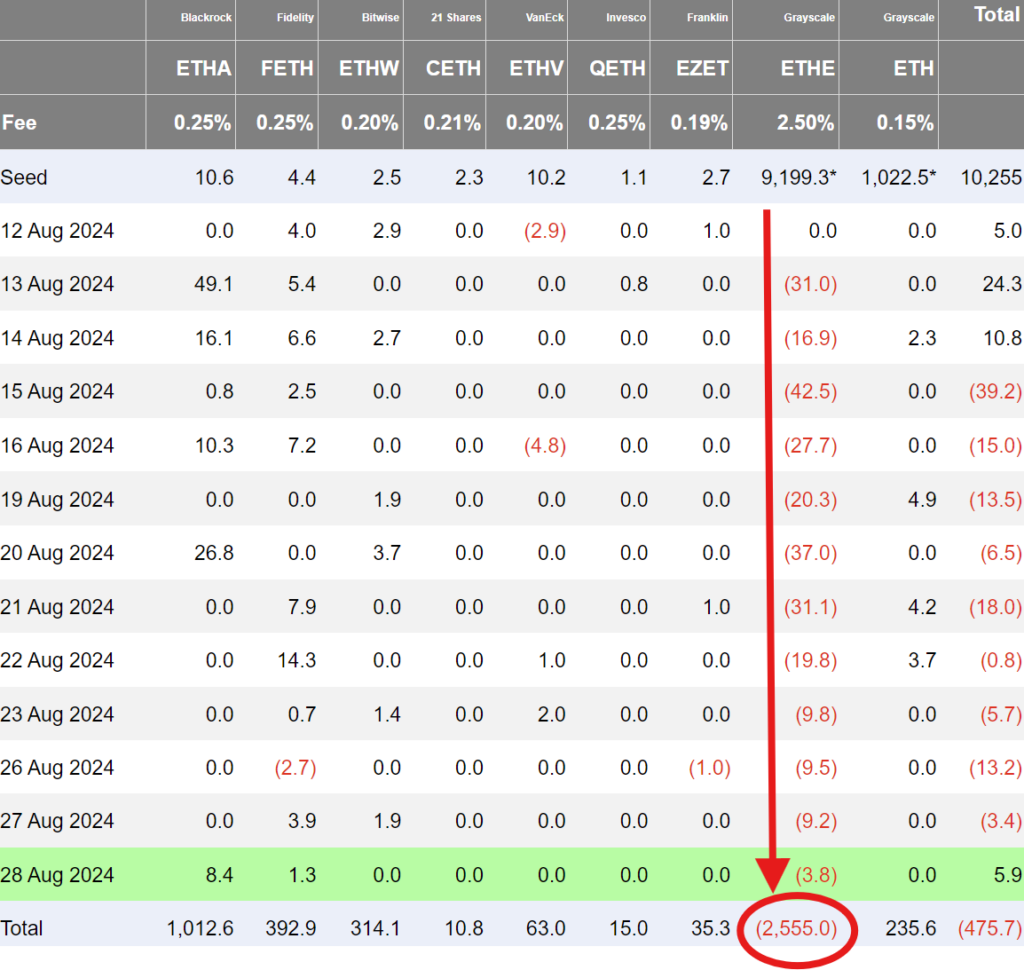Click the 14.3 Fidelity inflow value

(x=296, y=661)
